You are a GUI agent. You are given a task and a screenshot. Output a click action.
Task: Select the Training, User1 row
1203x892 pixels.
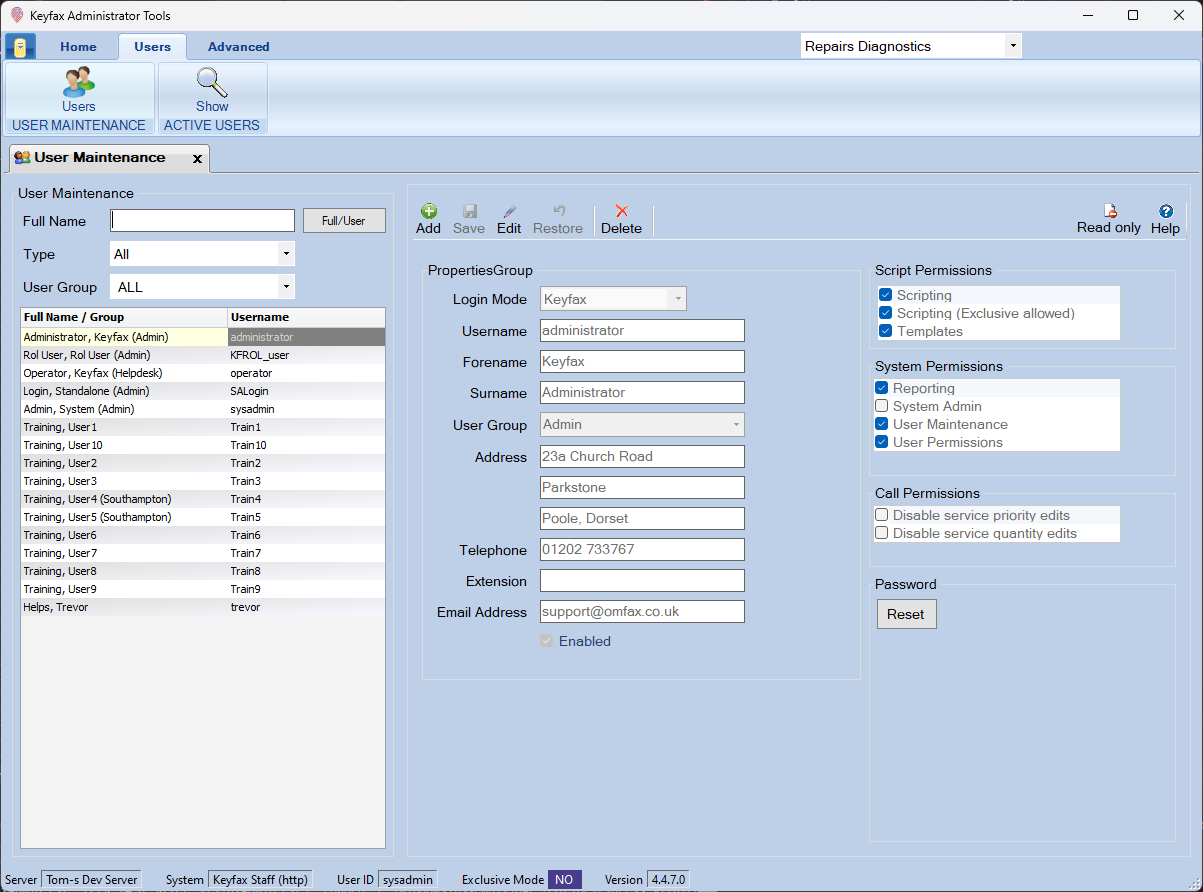[203, 427]
